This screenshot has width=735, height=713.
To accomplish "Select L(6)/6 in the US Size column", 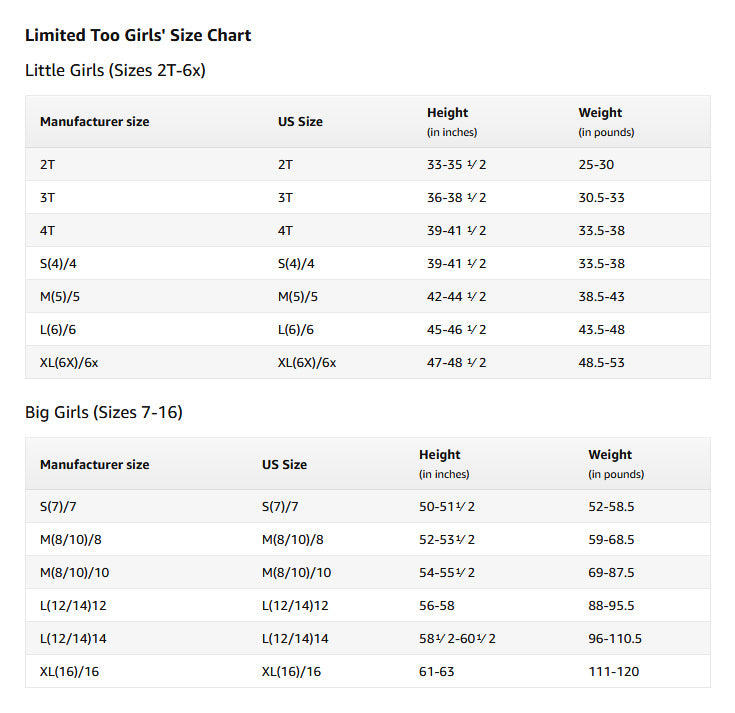I will [296, 330].
